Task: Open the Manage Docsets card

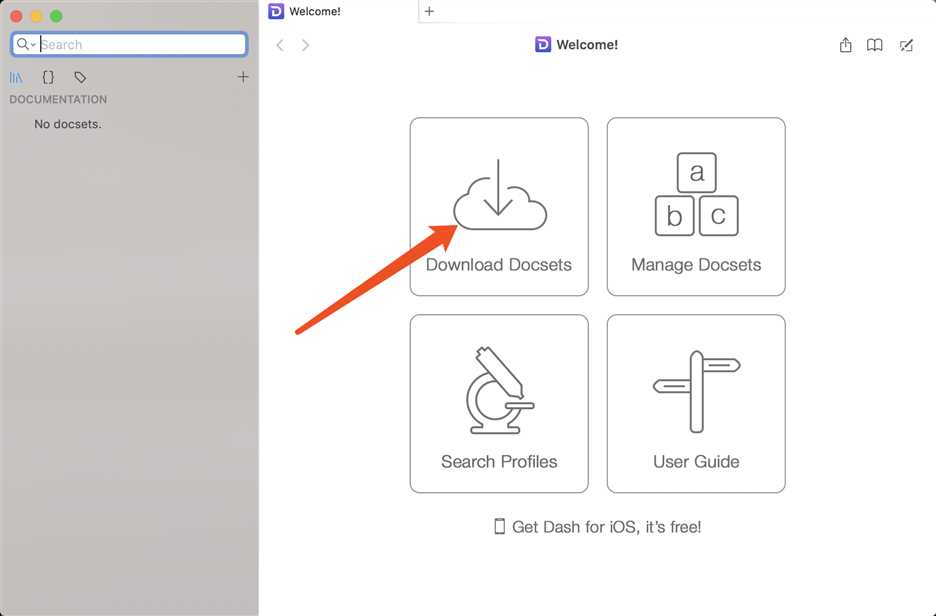Action: click(x=696, y=207)
